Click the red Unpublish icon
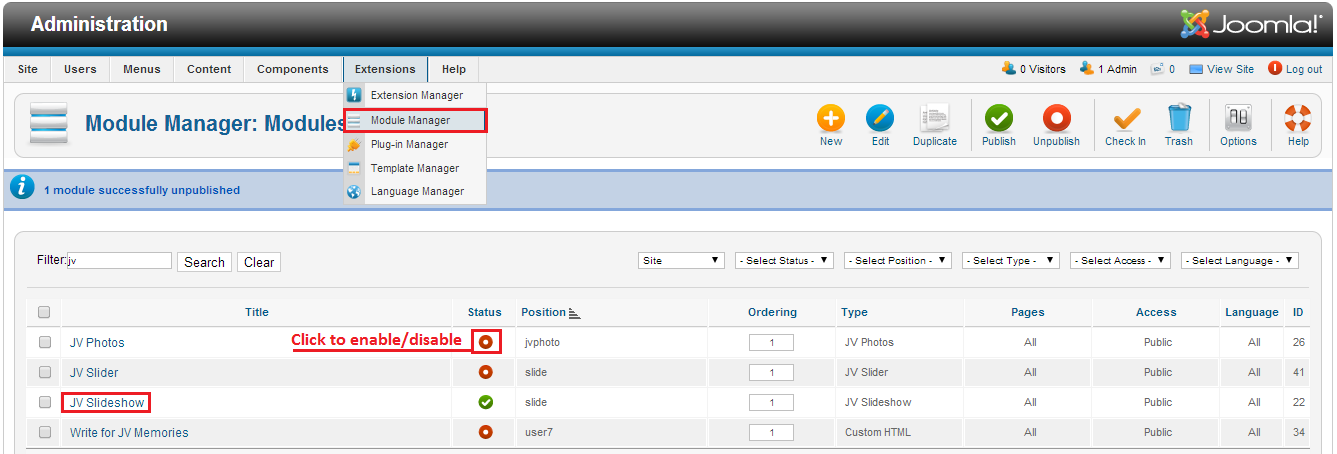The height and width of the screenshot is (454, 1337). click(1056, 119)
